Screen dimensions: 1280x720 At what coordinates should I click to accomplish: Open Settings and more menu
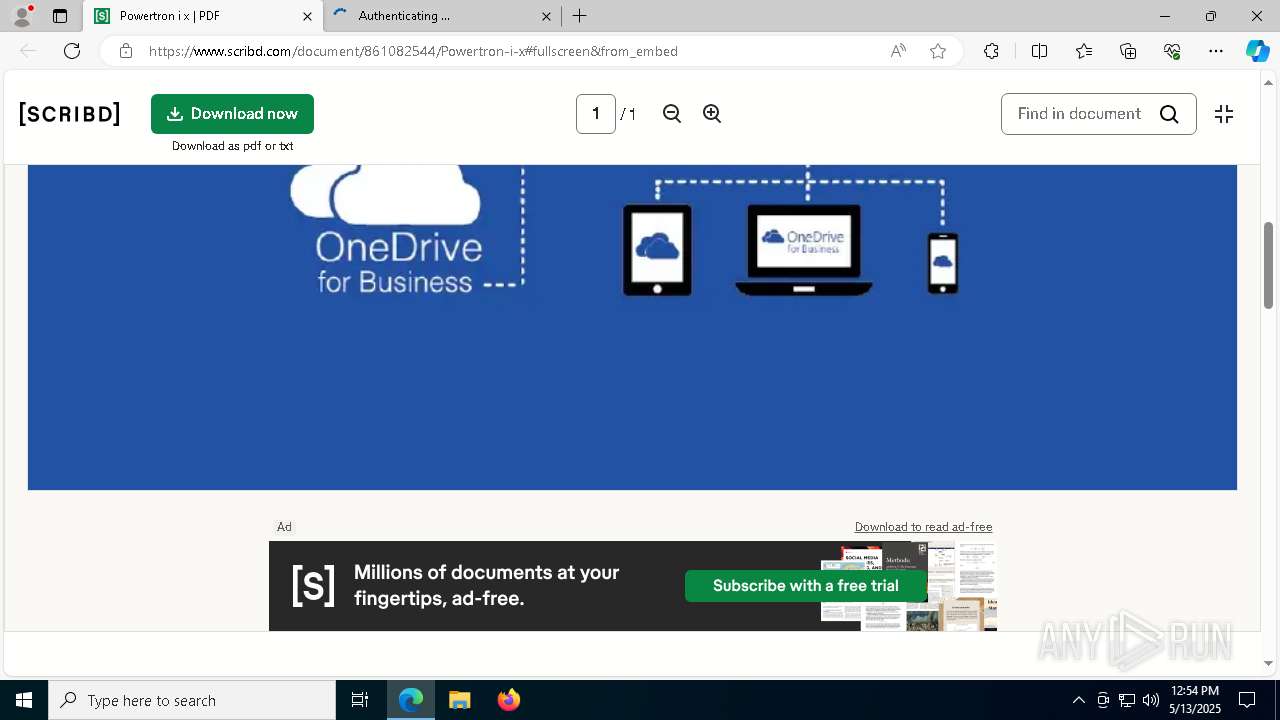click(1216, 51)
